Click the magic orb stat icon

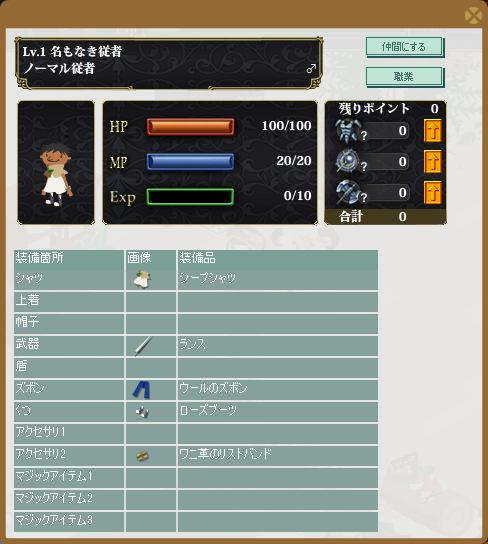(348, 161)
